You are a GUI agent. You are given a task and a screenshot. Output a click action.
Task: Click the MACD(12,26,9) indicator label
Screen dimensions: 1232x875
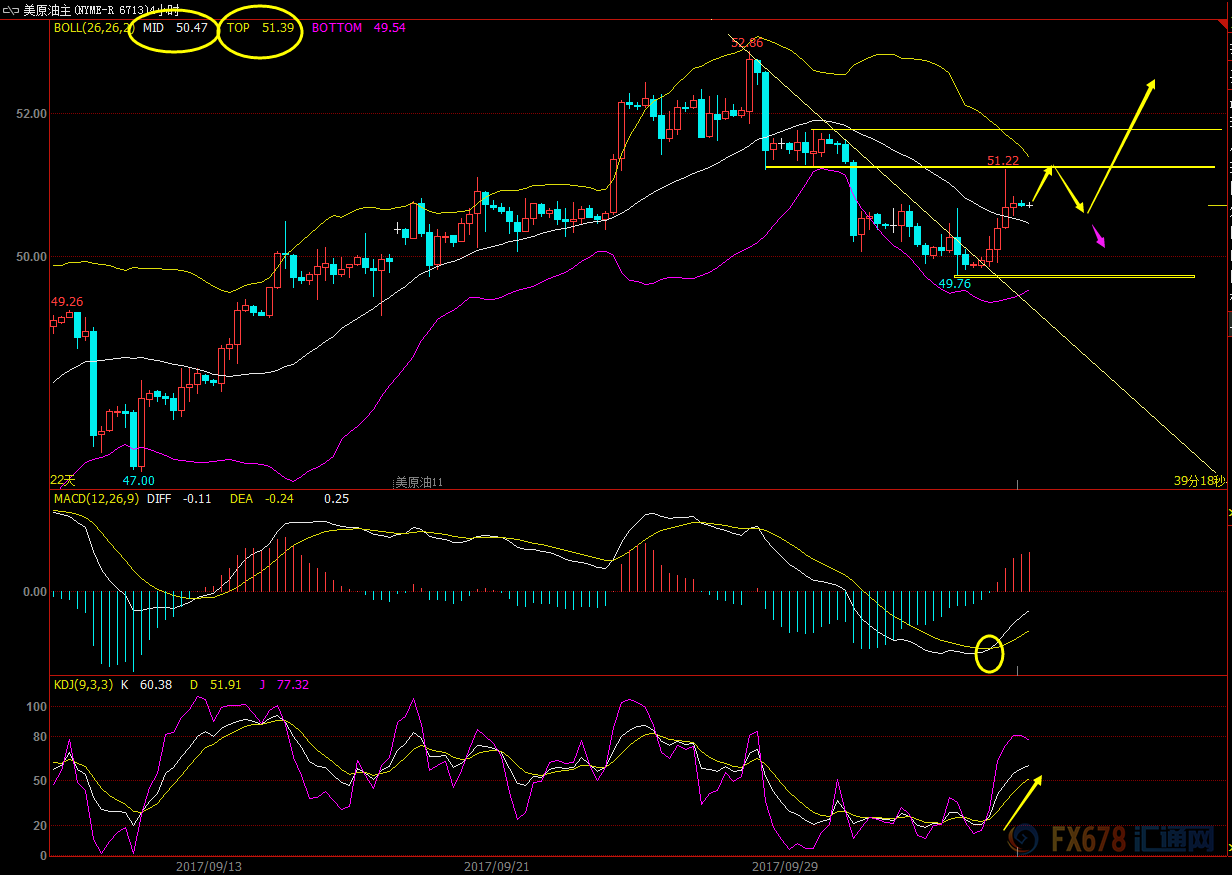96,498
